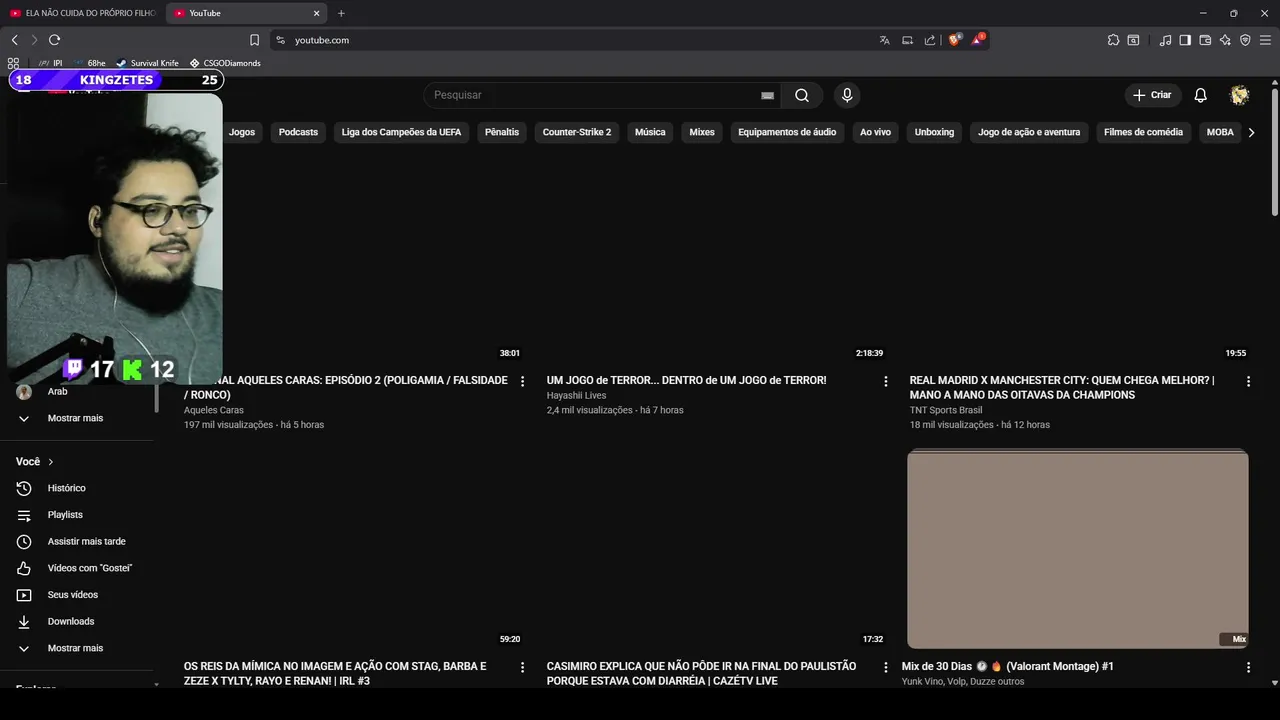This screenshot has width=1280, height=720.
Task: Open the on-screen keyboard in search box
Action: 767,95
